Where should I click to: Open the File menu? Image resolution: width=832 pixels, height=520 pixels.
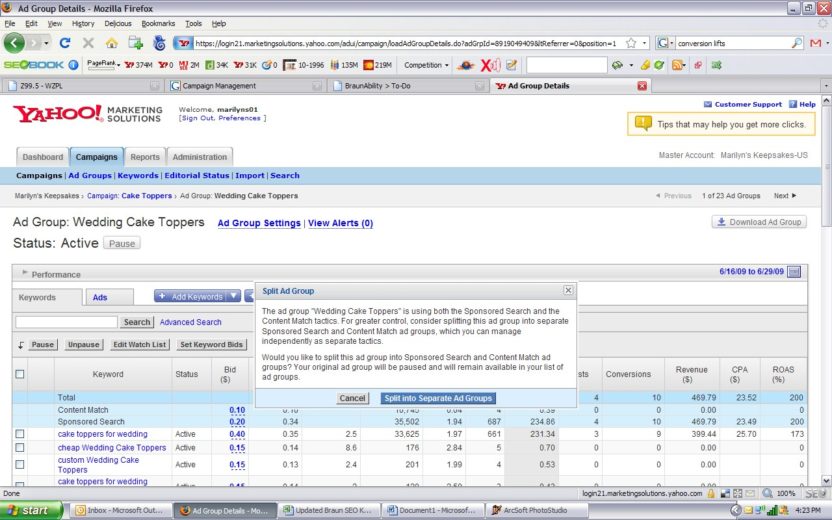(x=10, y=23)
